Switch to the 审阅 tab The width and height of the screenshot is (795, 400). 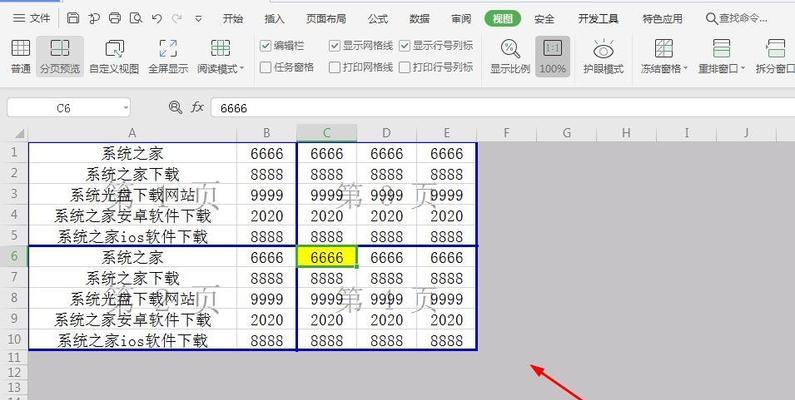(461, 19)
